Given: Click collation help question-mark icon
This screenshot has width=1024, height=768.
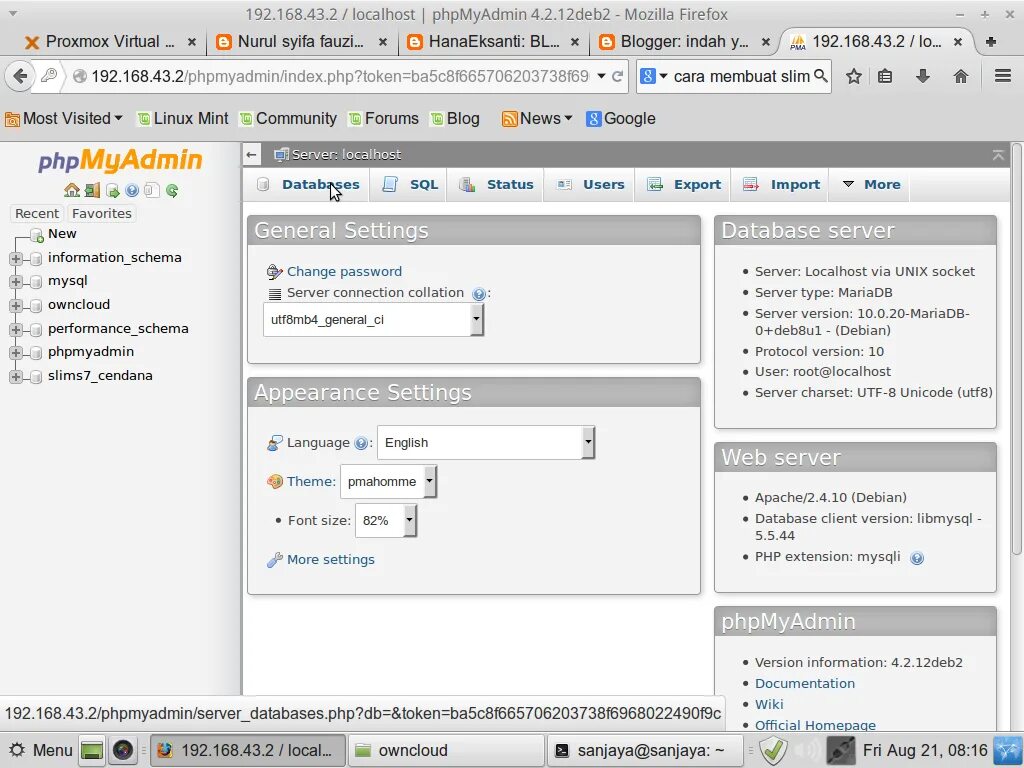Looking at the screenshot, I should [x=479, y=294].
